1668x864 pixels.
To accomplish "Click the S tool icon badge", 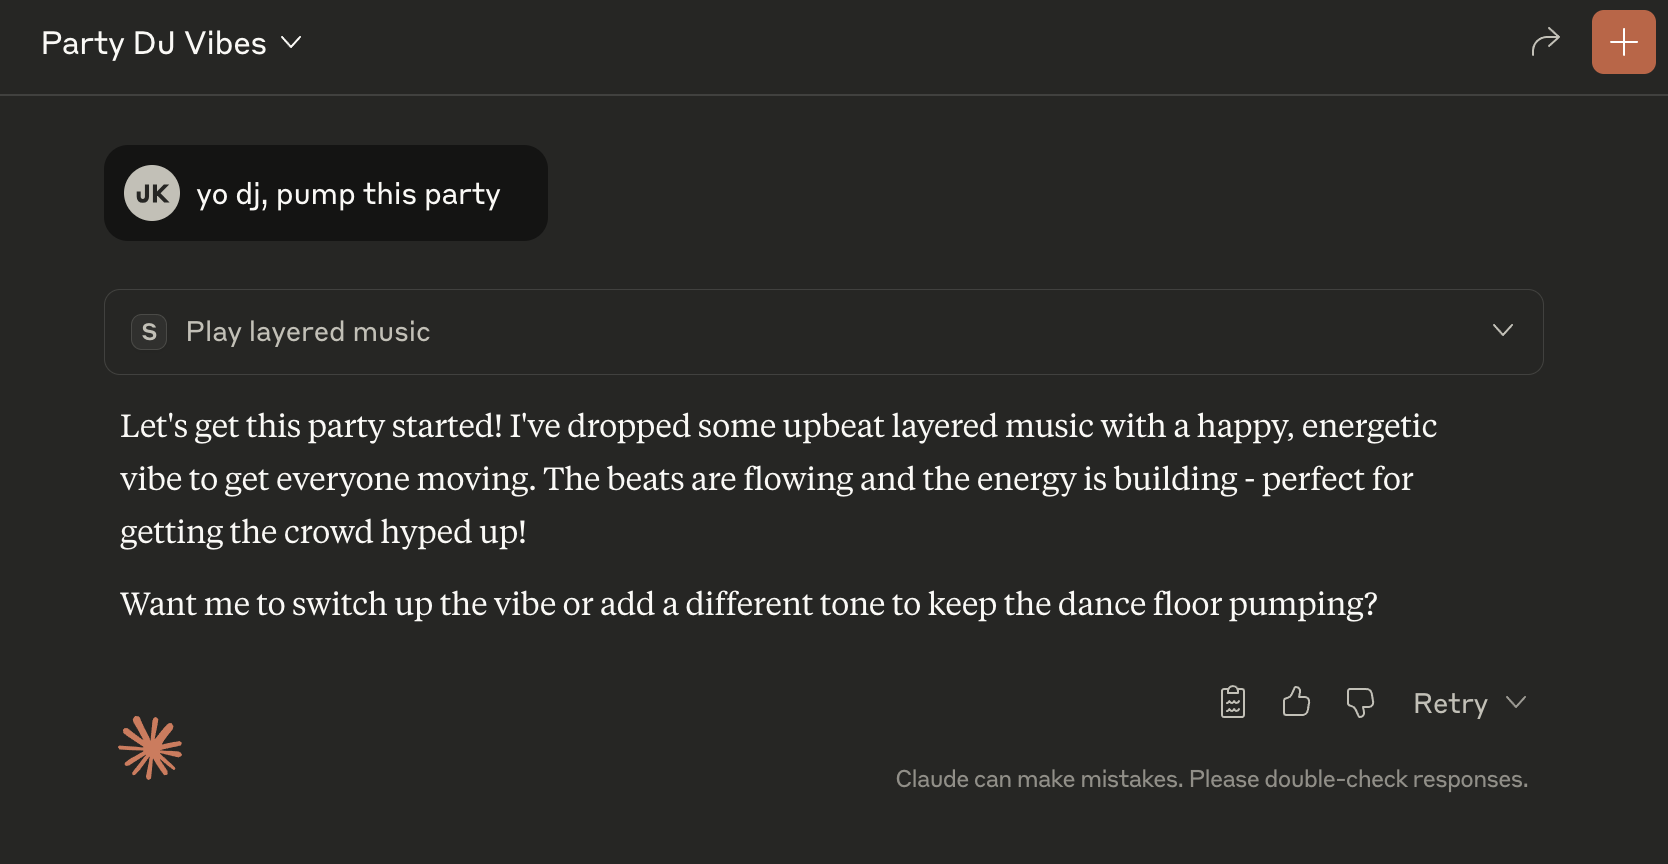I will pos(149,332).
